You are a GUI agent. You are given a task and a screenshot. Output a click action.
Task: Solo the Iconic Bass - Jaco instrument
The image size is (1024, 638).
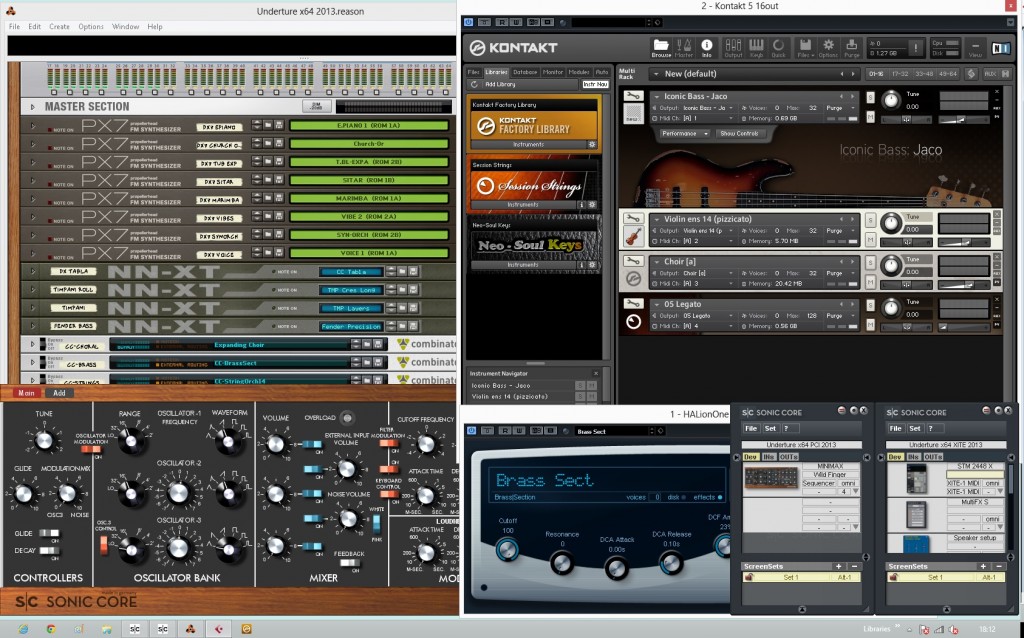[870, 97]
